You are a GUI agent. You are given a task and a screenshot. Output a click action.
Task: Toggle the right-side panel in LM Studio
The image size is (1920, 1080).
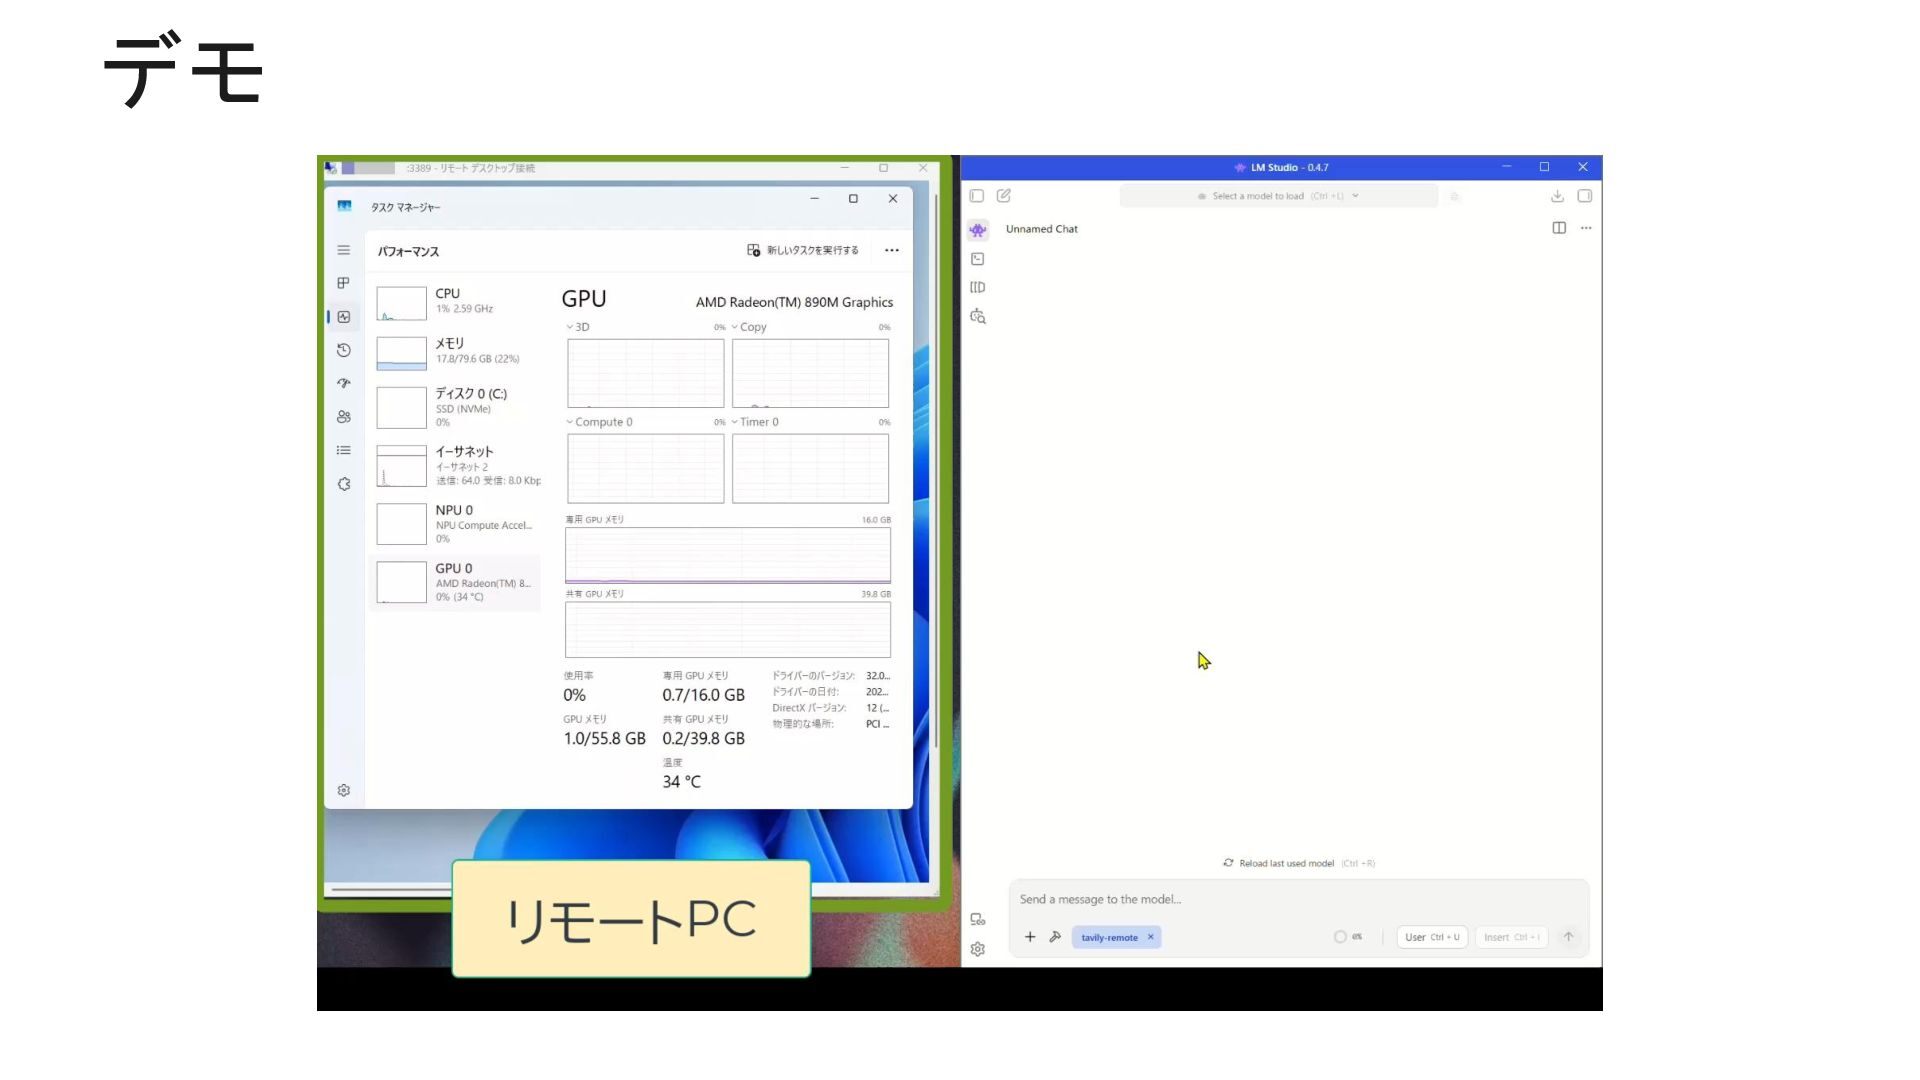(x=1584, y=196)
